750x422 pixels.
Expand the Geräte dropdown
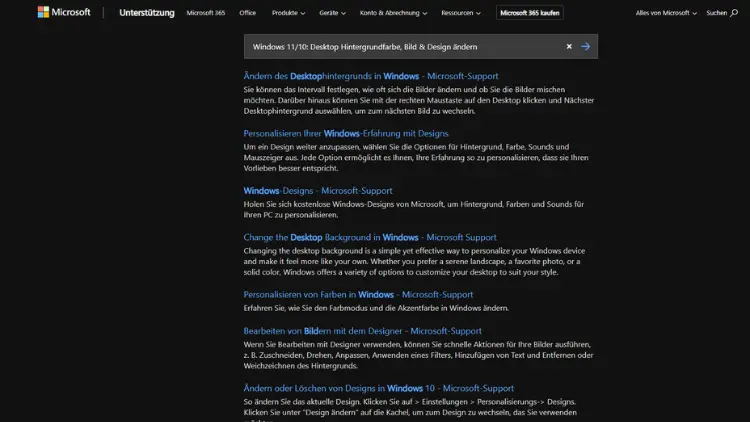tap(332, 13)
